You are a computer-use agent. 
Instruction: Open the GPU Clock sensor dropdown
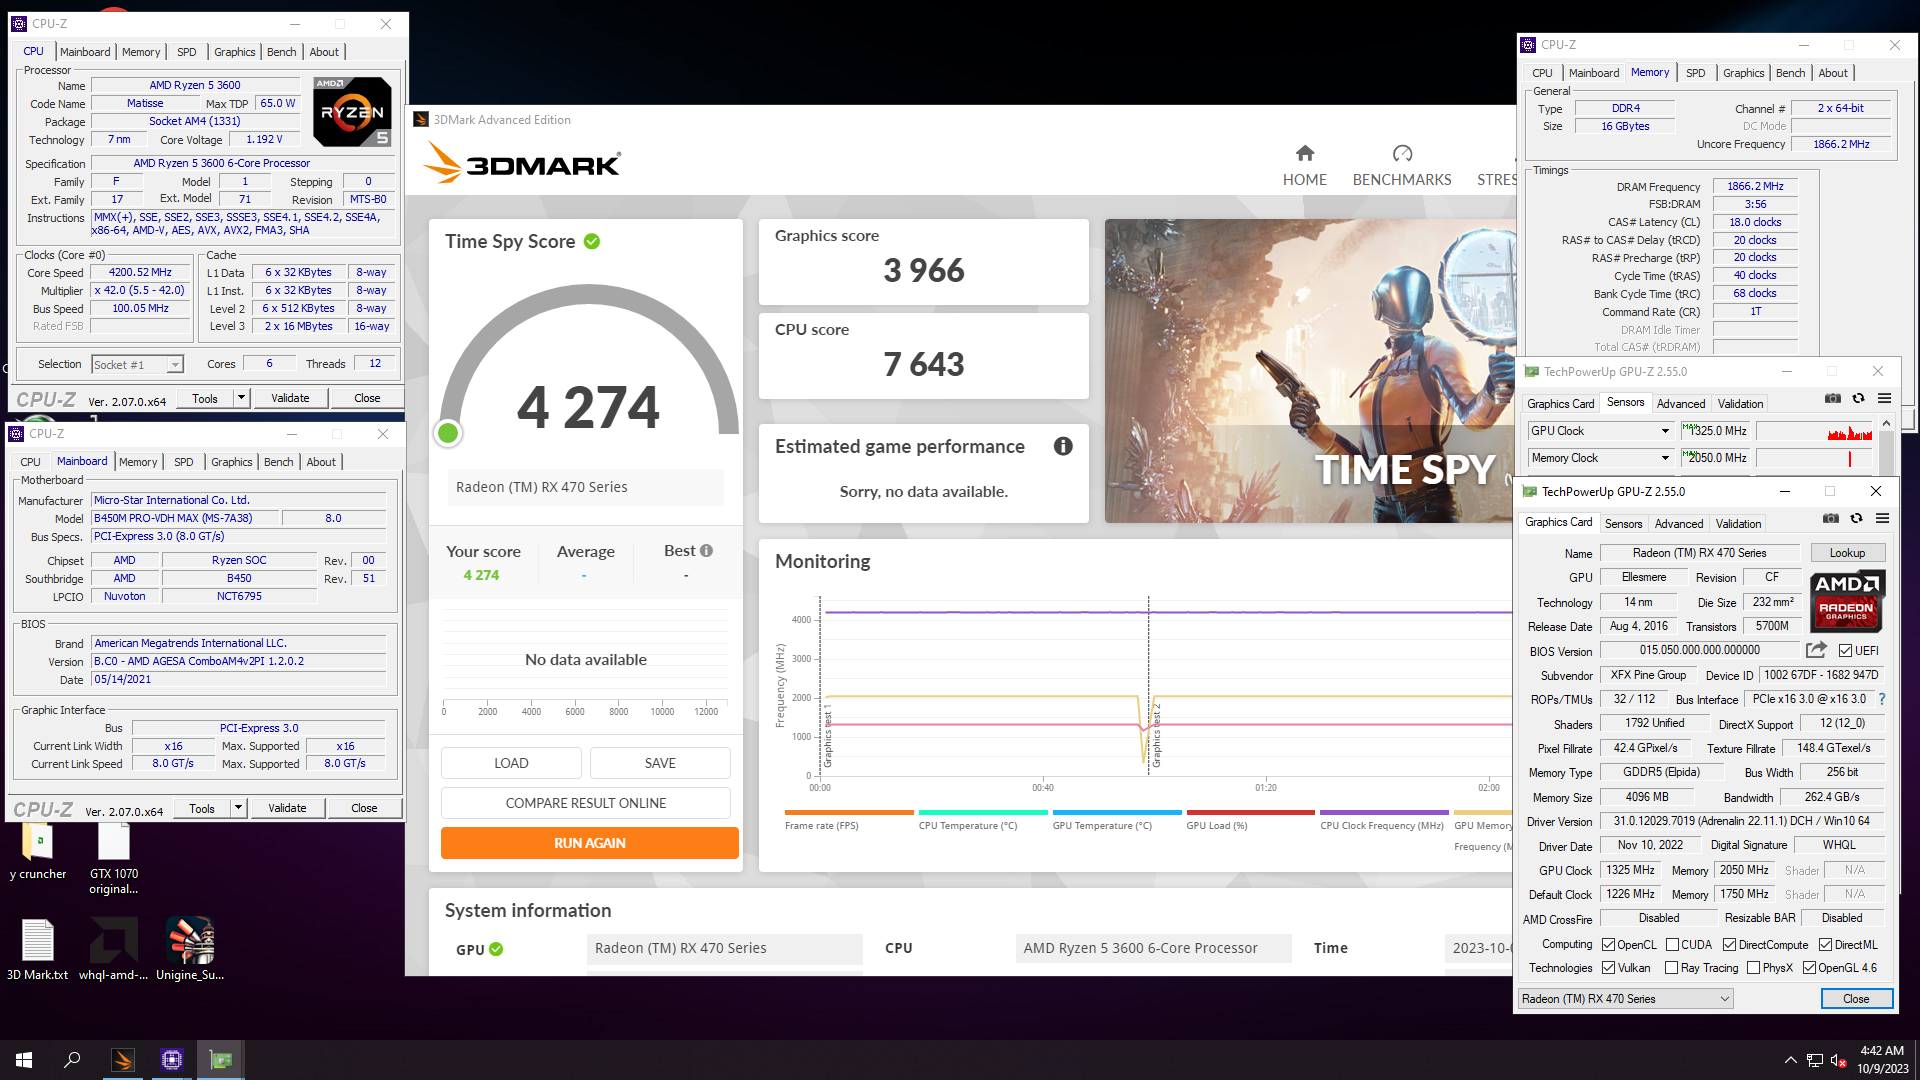point(1601,431)
